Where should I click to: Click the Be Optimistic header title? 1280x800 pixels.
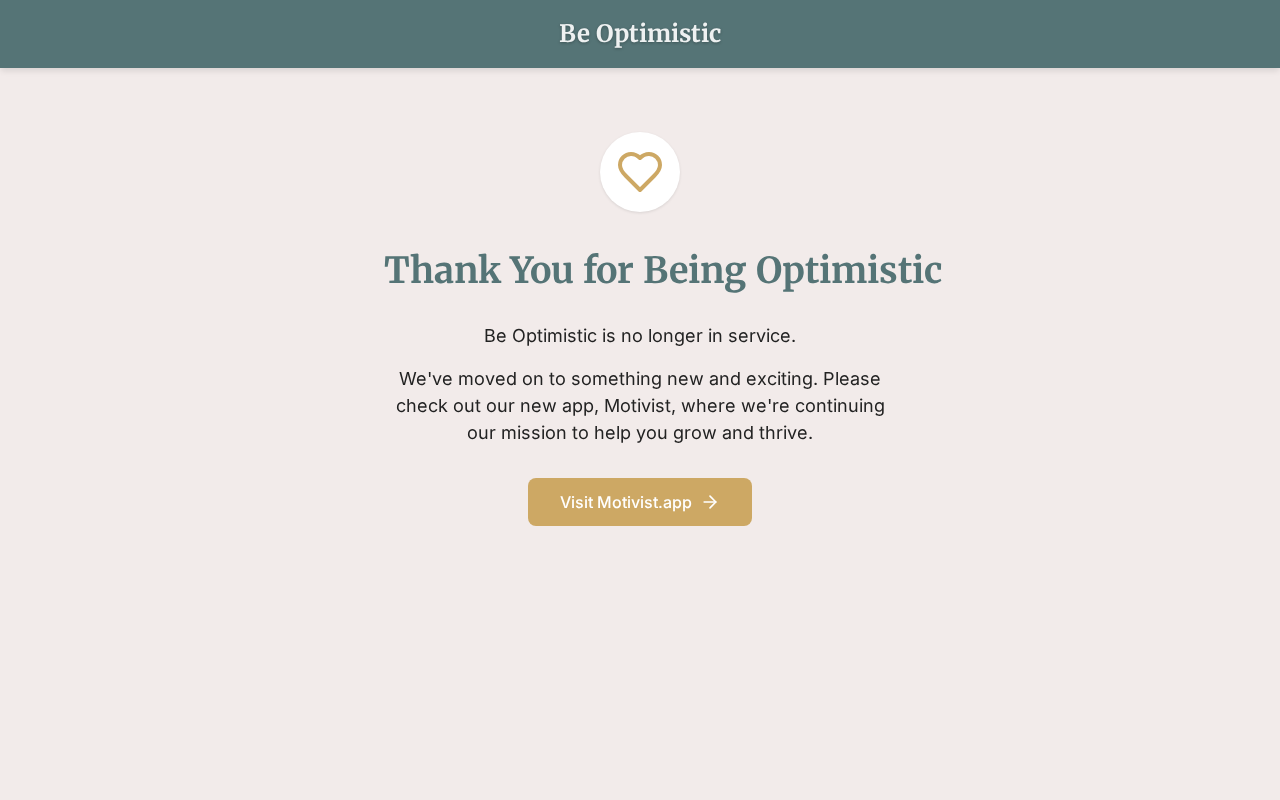pyautogui.click(x=640, y=33)
